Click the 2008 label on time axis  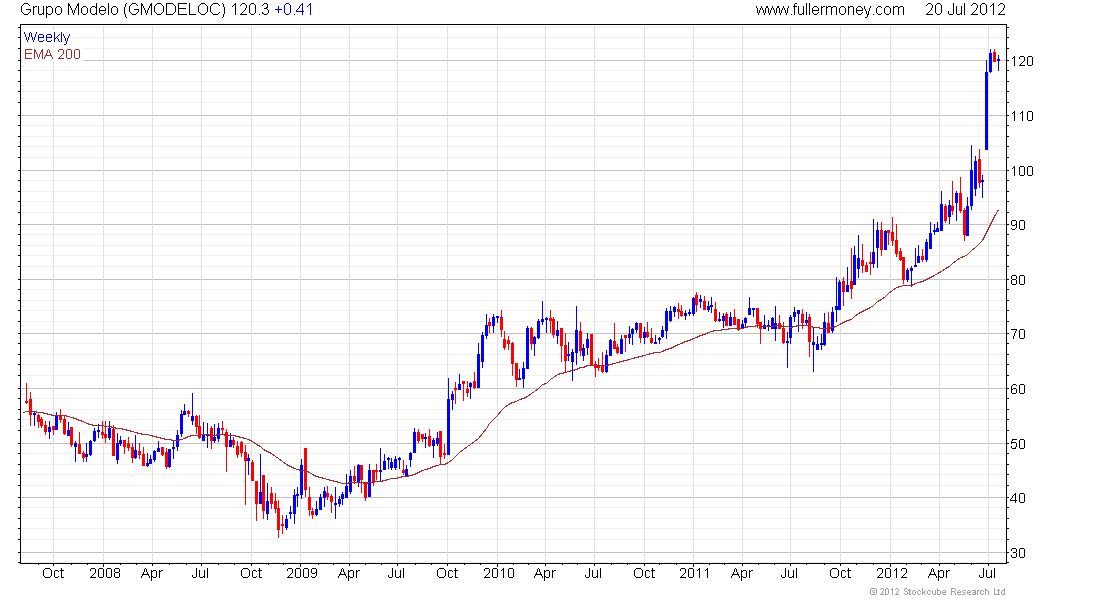coord(105,573)
